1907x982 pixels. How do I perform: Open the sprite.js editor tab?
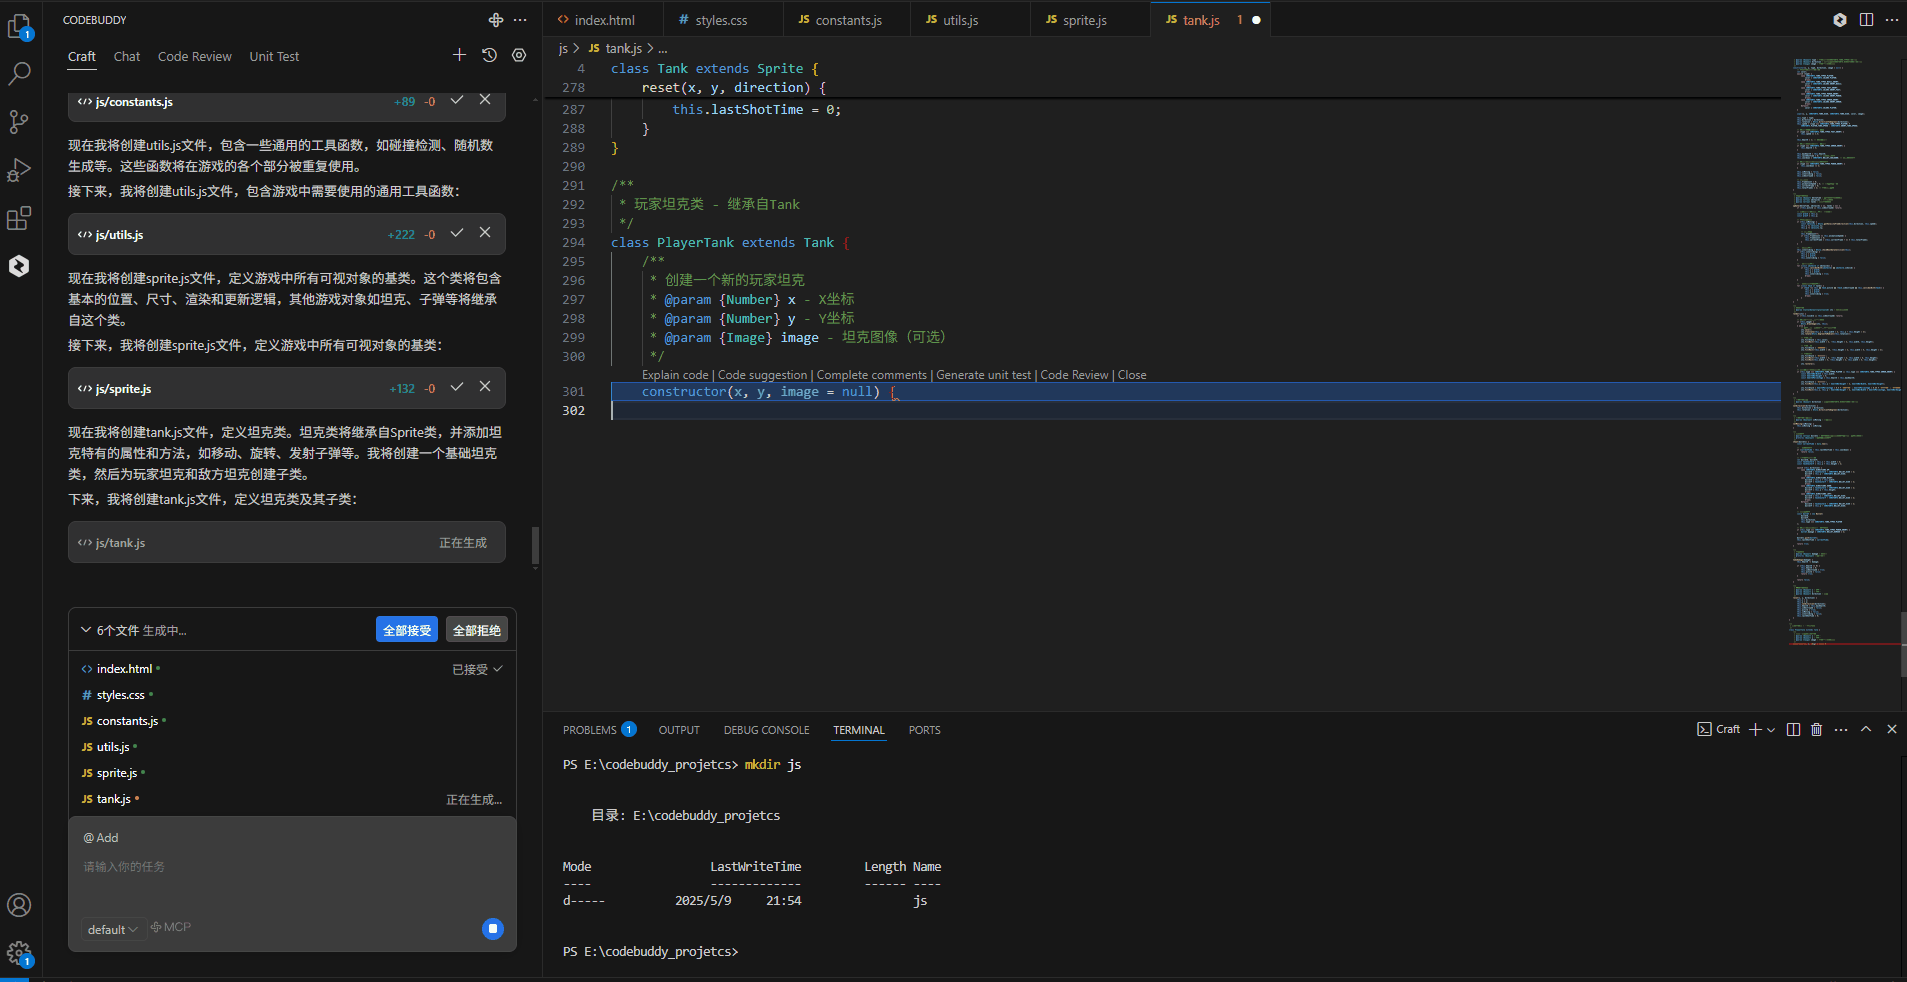[x=1083, y=20]
